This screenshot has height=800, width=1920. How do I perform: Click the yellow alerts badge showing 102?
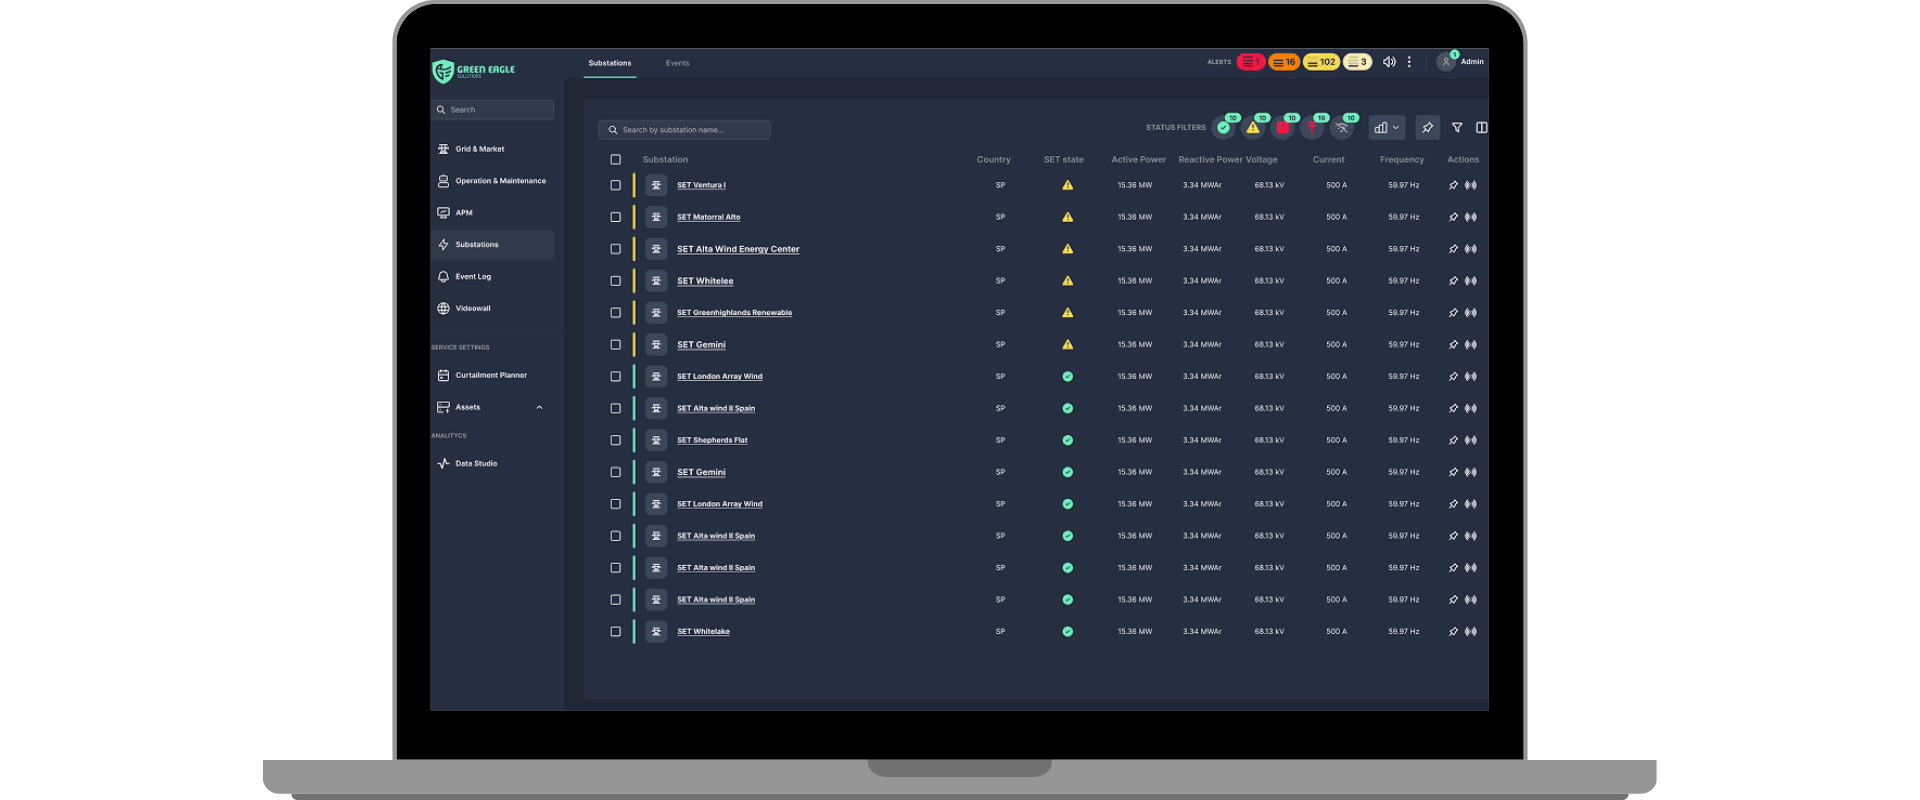(x=1321, y=62)
